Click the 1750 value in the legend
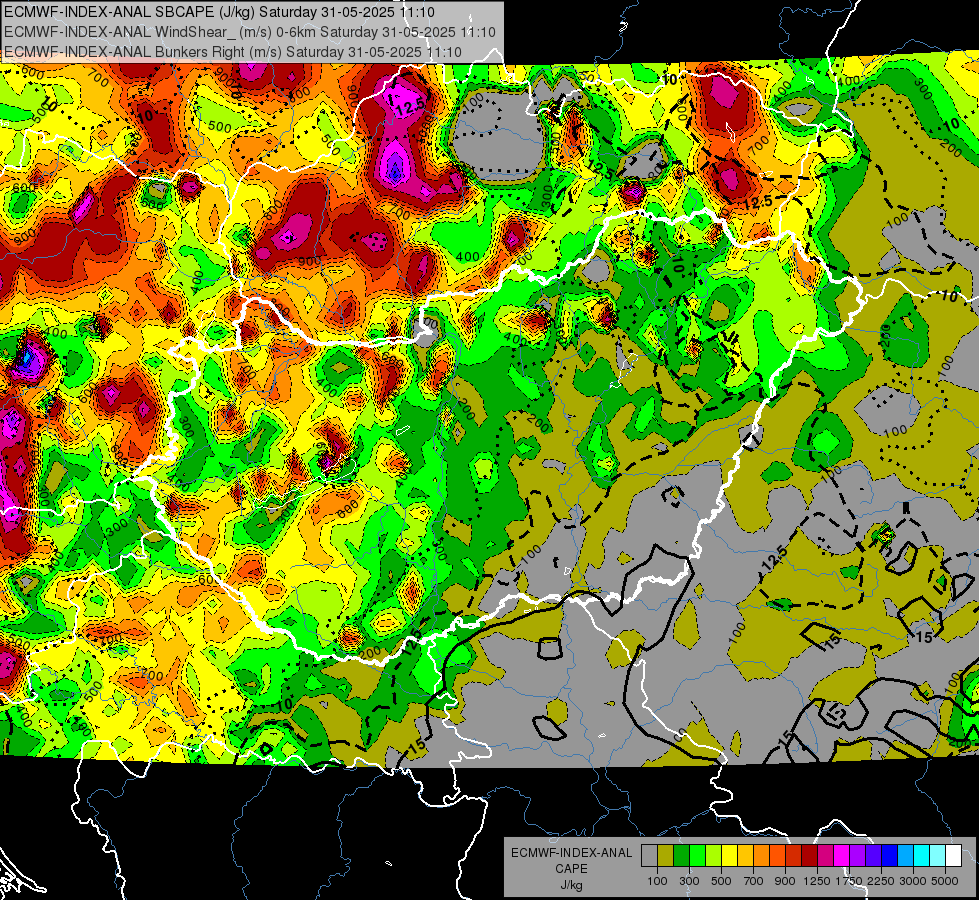 click(x=849, y=881)
